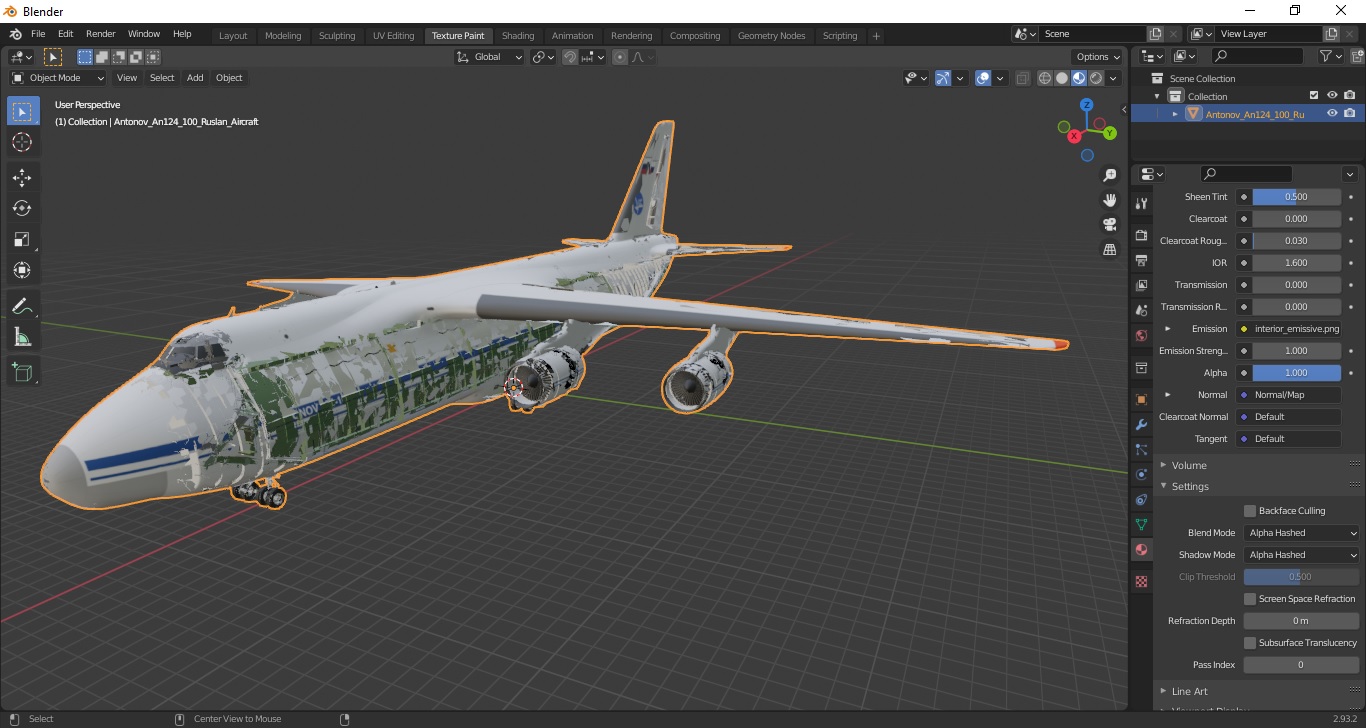
Task: Open the Render properties tab
Action: [x=1141, y=235]
